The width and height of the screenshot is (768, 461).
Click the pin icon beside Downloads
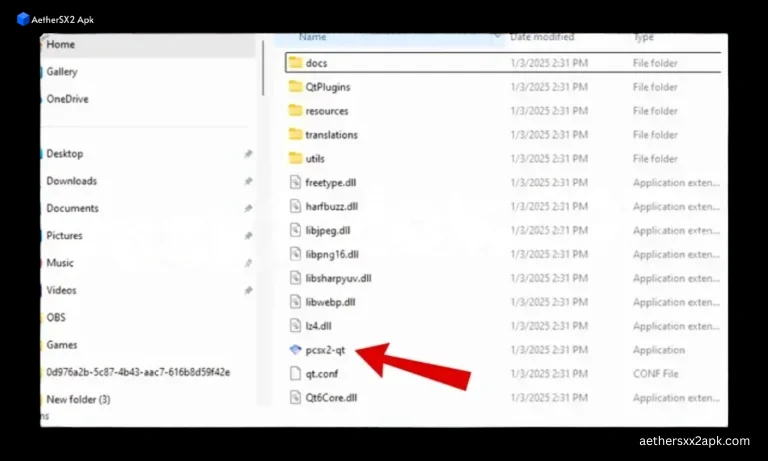click(248, 181)
